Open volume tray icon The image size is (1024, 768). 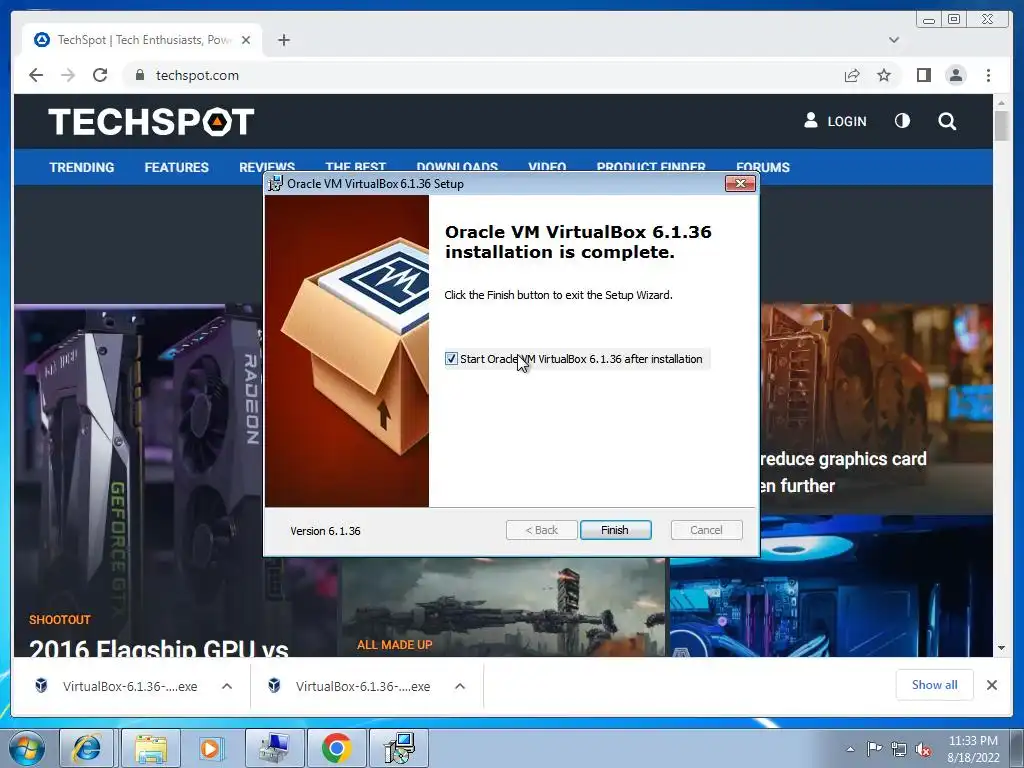pyautogui.click(x=923, y=749)
